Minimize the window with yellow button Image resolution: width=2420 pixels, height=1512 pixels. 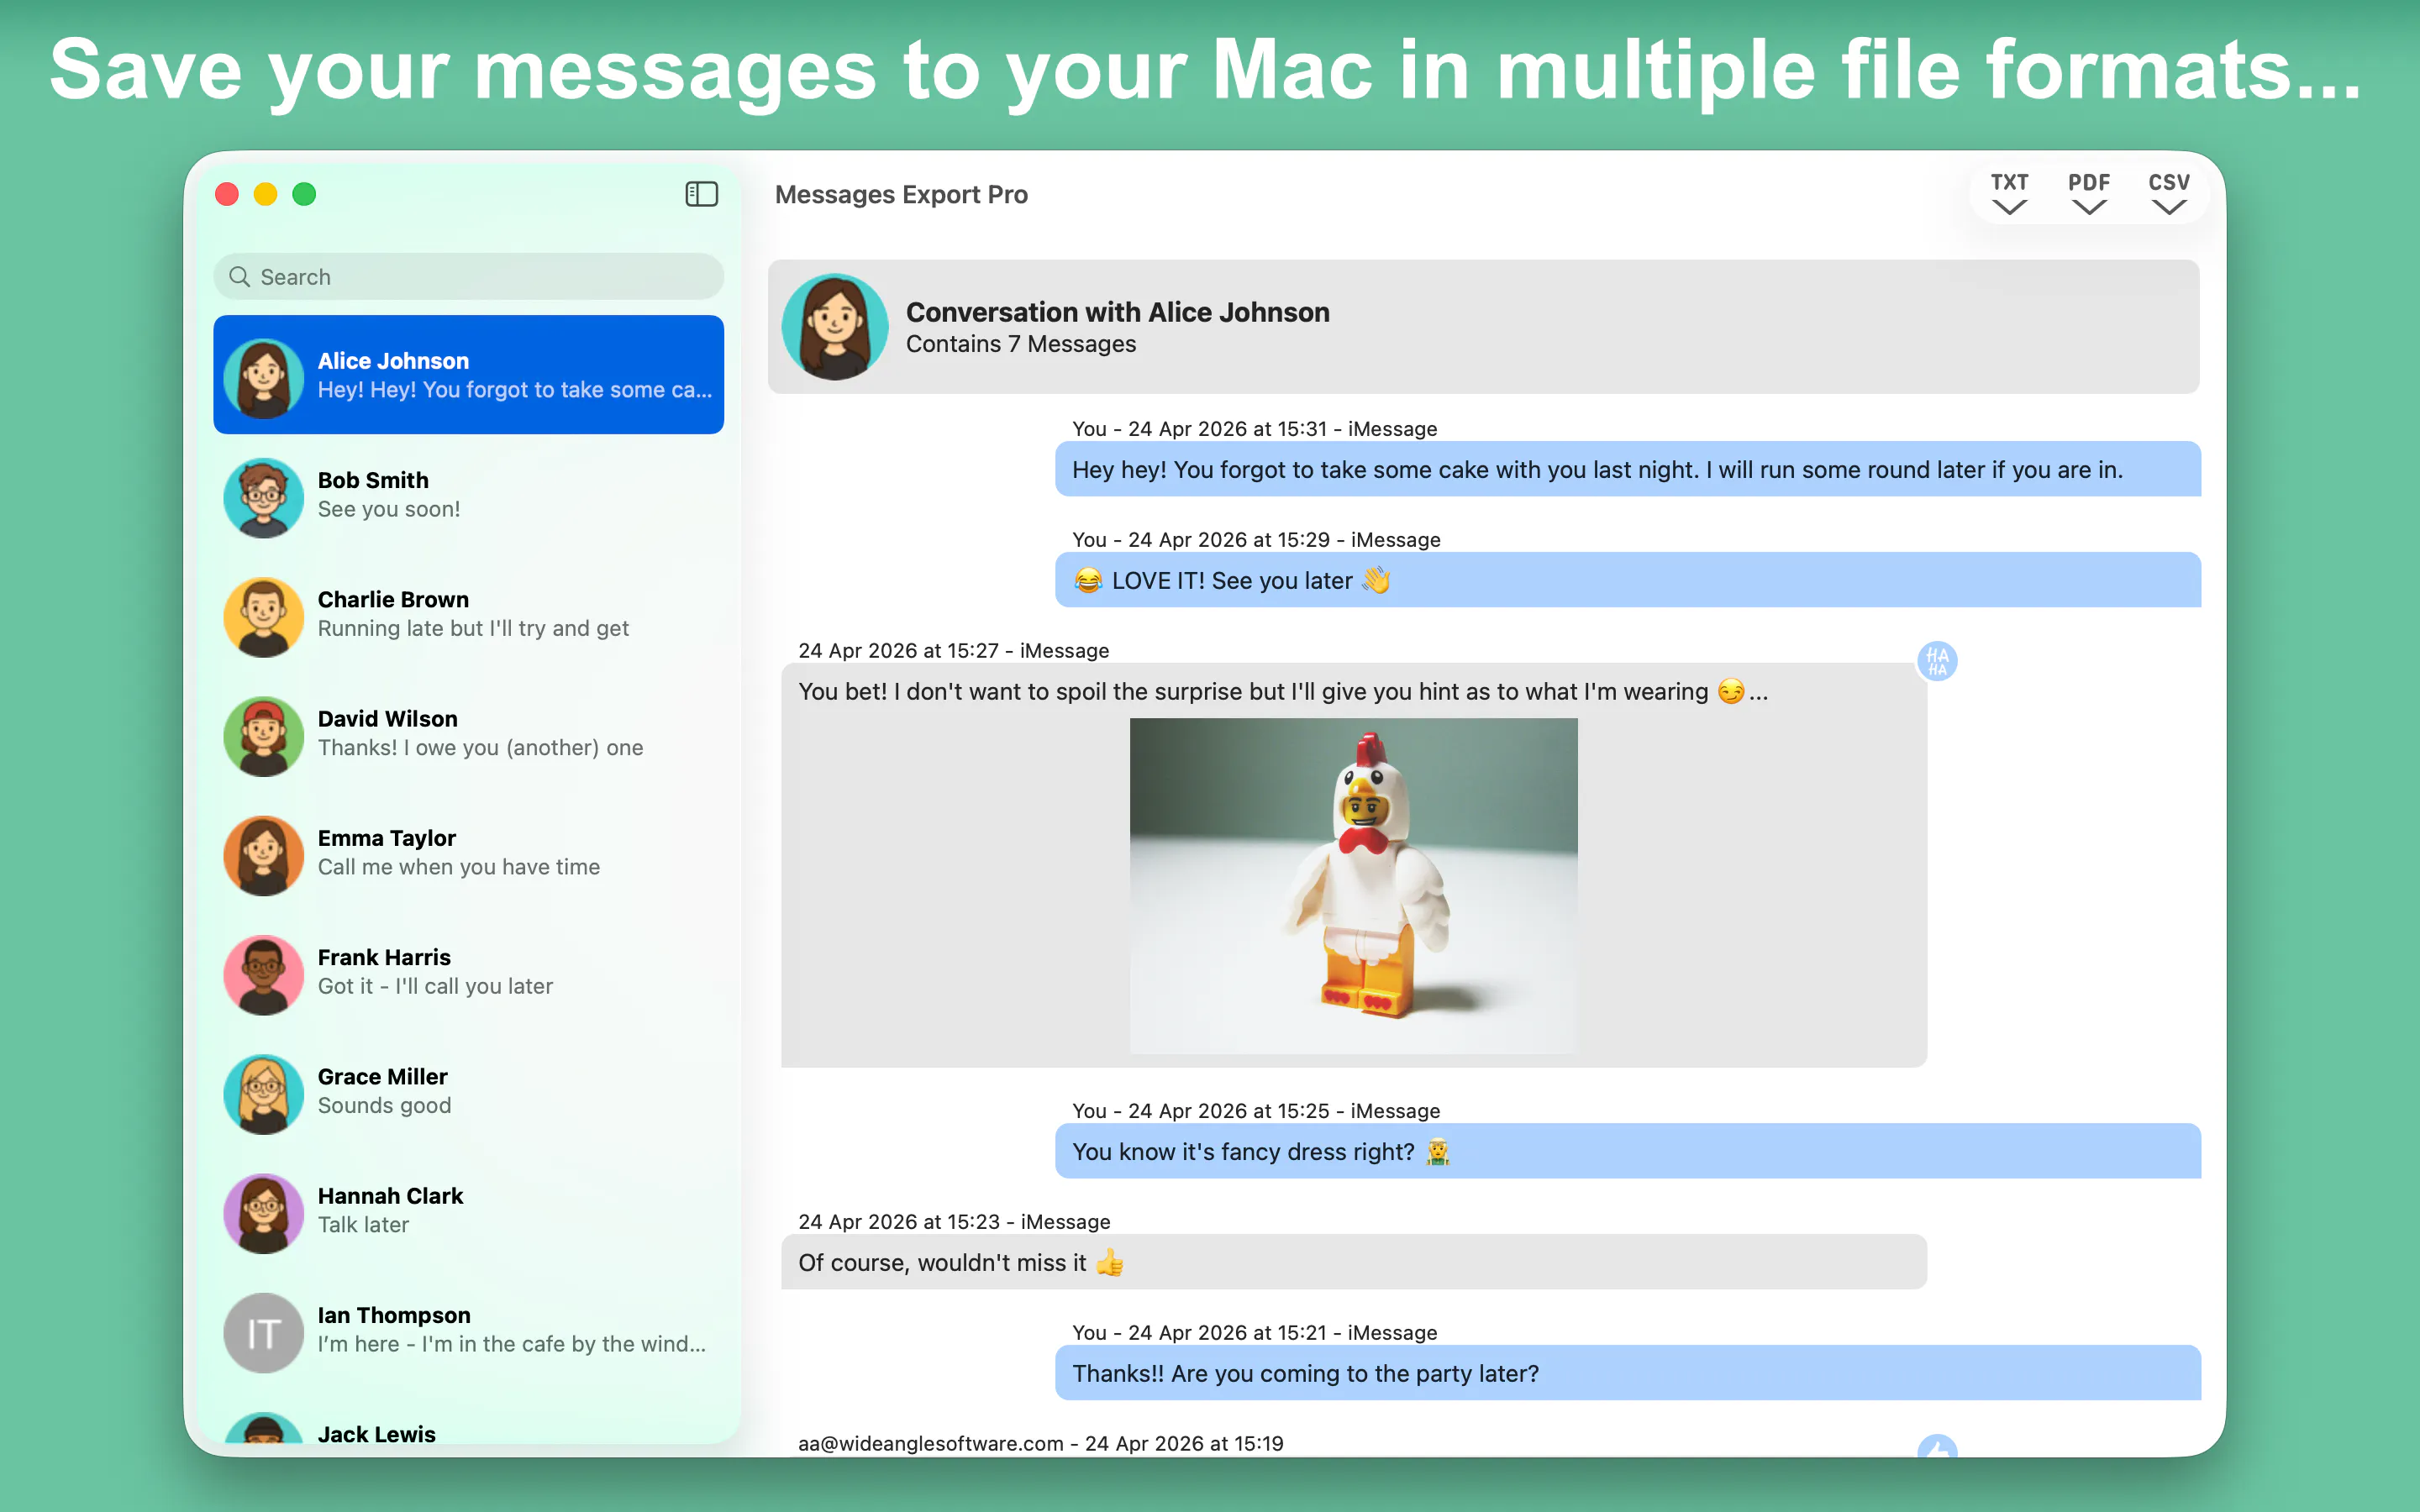265,194
